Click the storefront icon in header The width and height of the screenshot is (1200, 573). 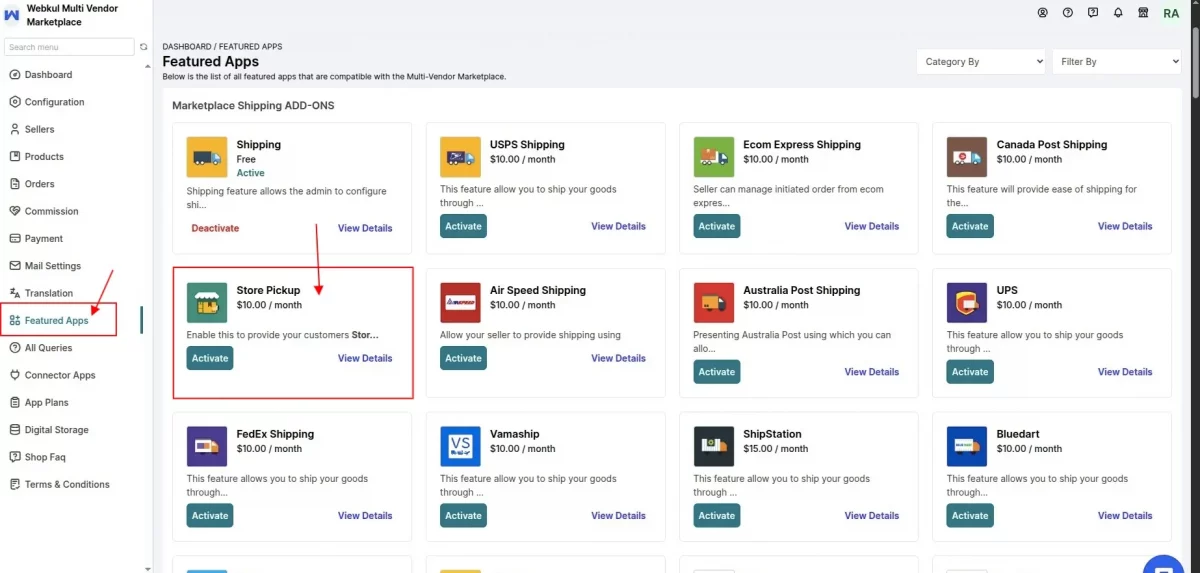(x=1143, y=13)
